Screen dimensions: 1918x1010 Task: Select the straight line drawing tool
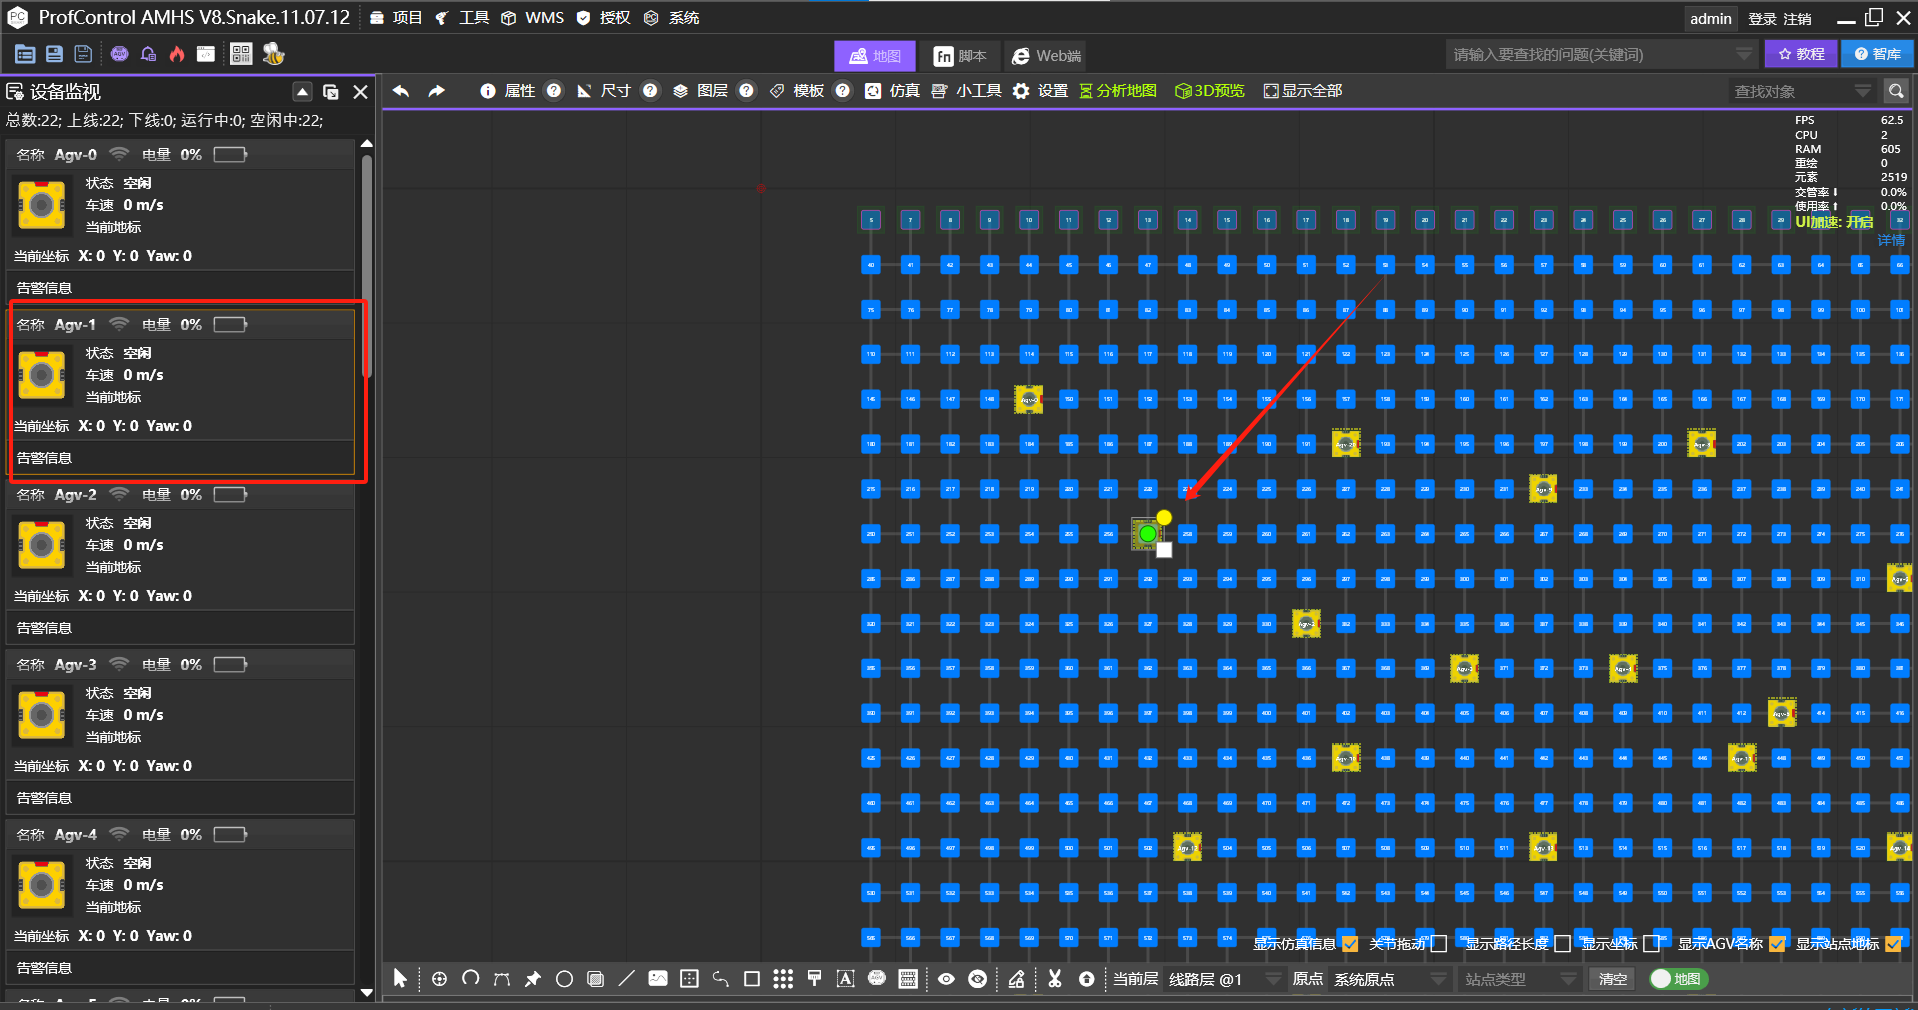(626, 979)
